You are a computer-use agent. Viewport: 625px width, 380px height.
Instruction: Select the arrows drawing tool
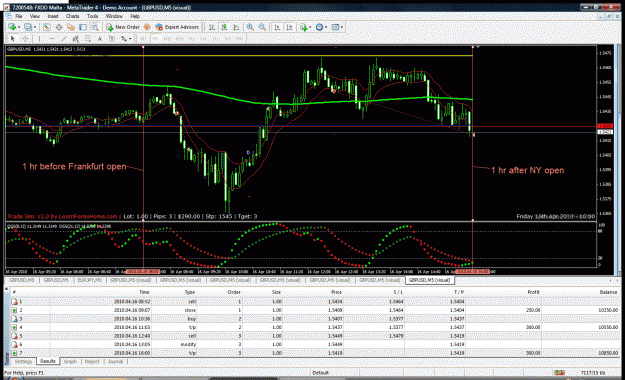(x=124, y=39)
